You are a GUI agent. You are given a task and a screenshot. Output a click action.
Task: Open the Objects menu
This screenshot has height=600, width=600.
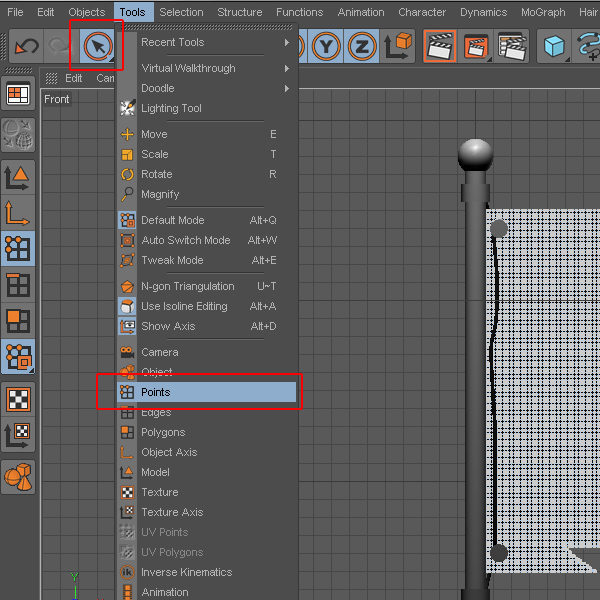(x=87, y=12)
